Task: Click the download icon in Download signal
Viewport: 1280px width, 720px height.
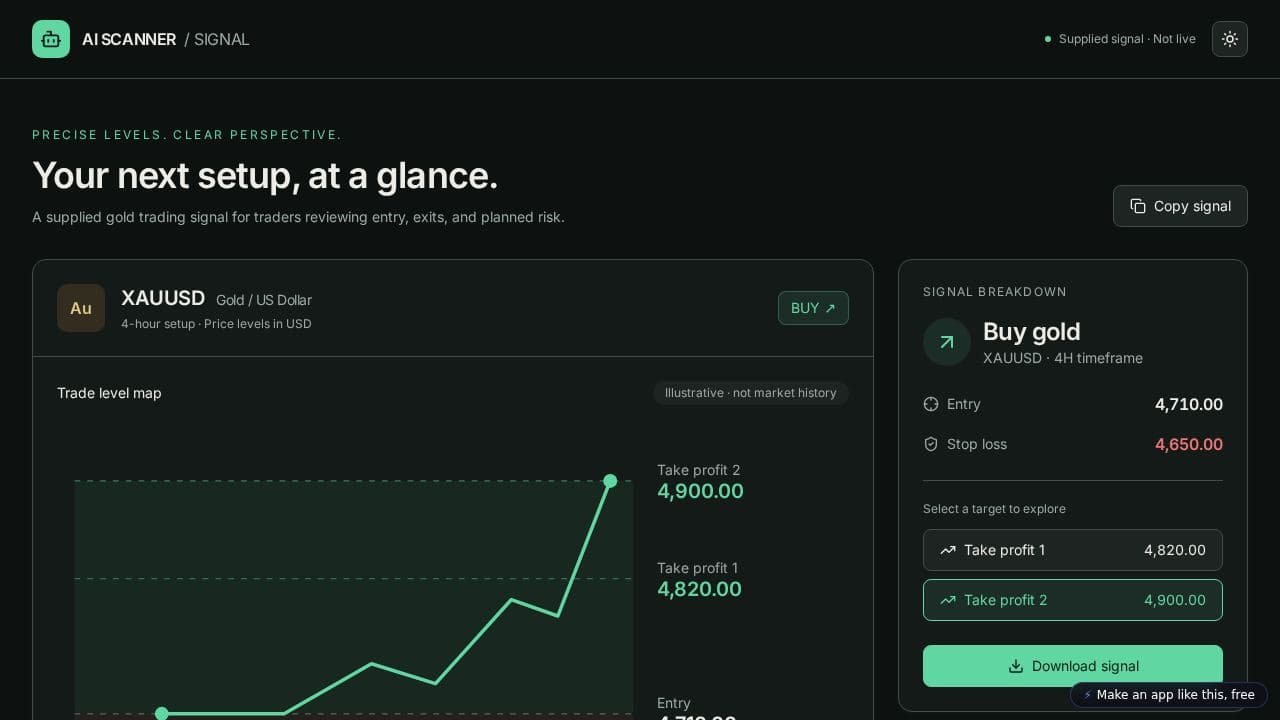Action: click(1016, 666)
